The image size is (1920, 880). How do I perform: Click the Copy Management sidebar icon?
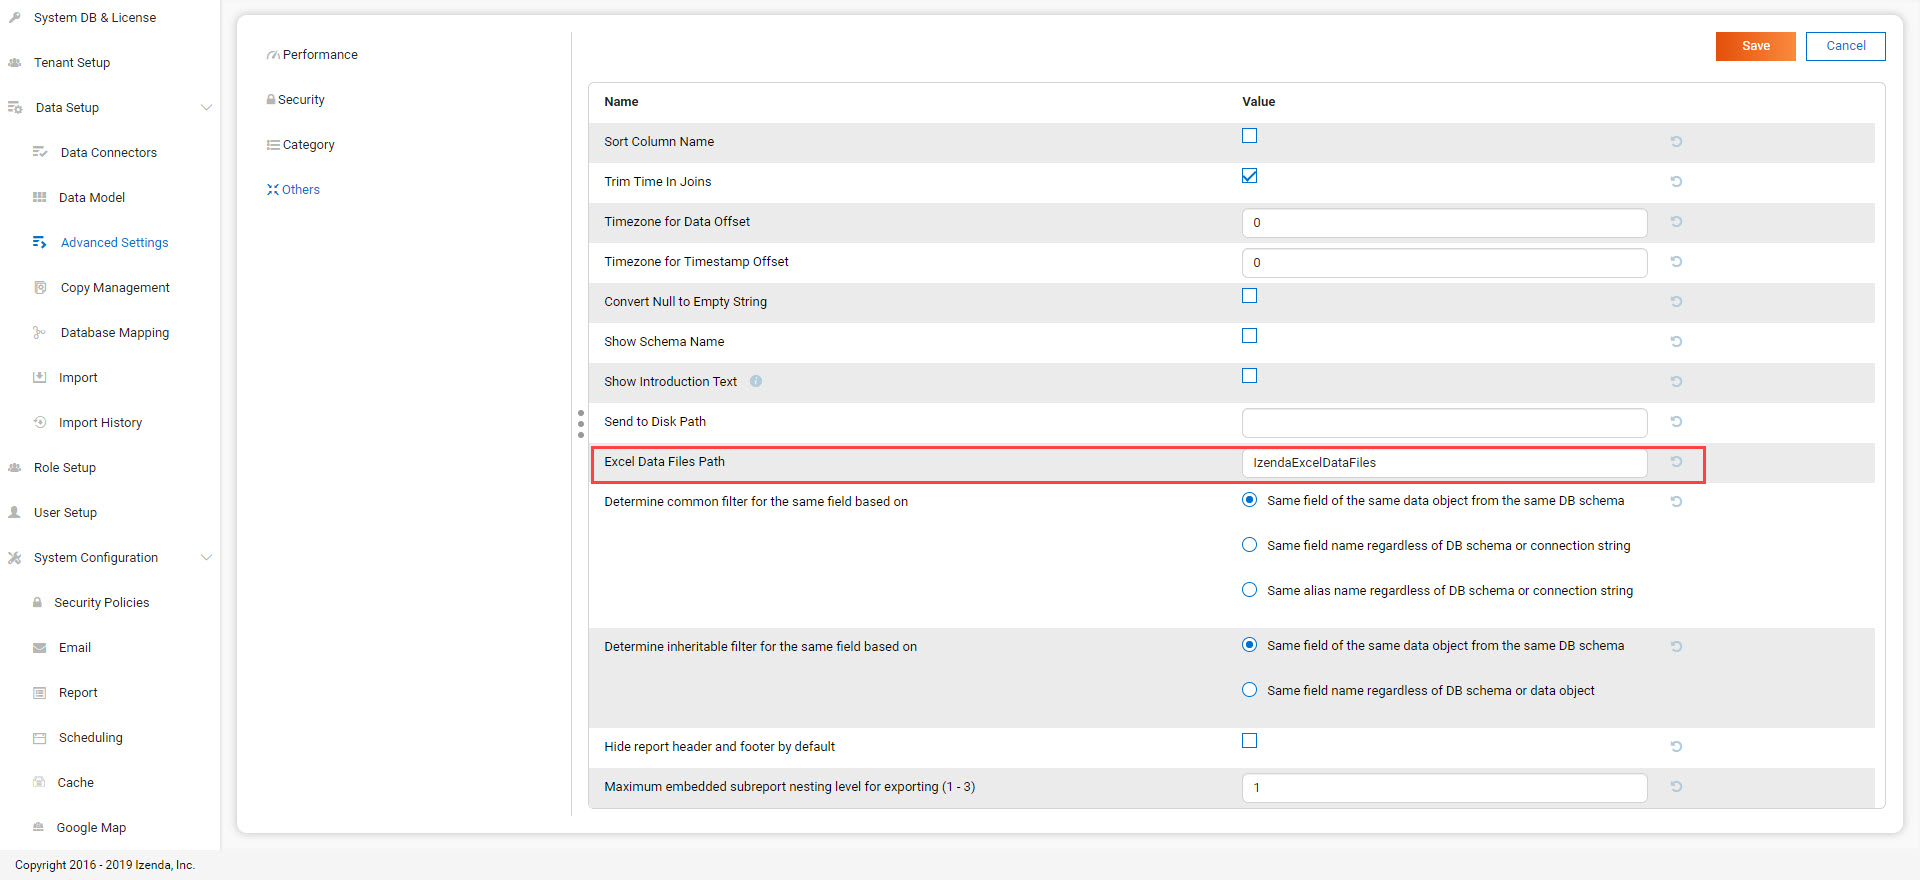tap(40, 287)
